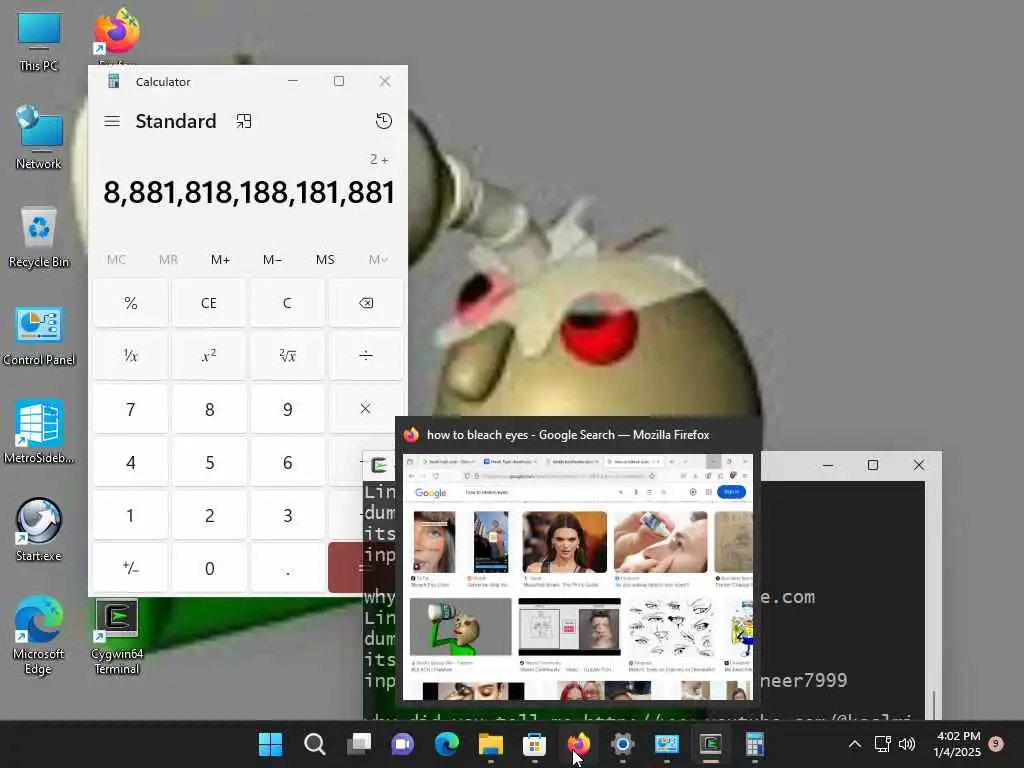Viewport: 1024px width, 768px height.
Task: Open This PC desktop icon
Action: point(39,40)
